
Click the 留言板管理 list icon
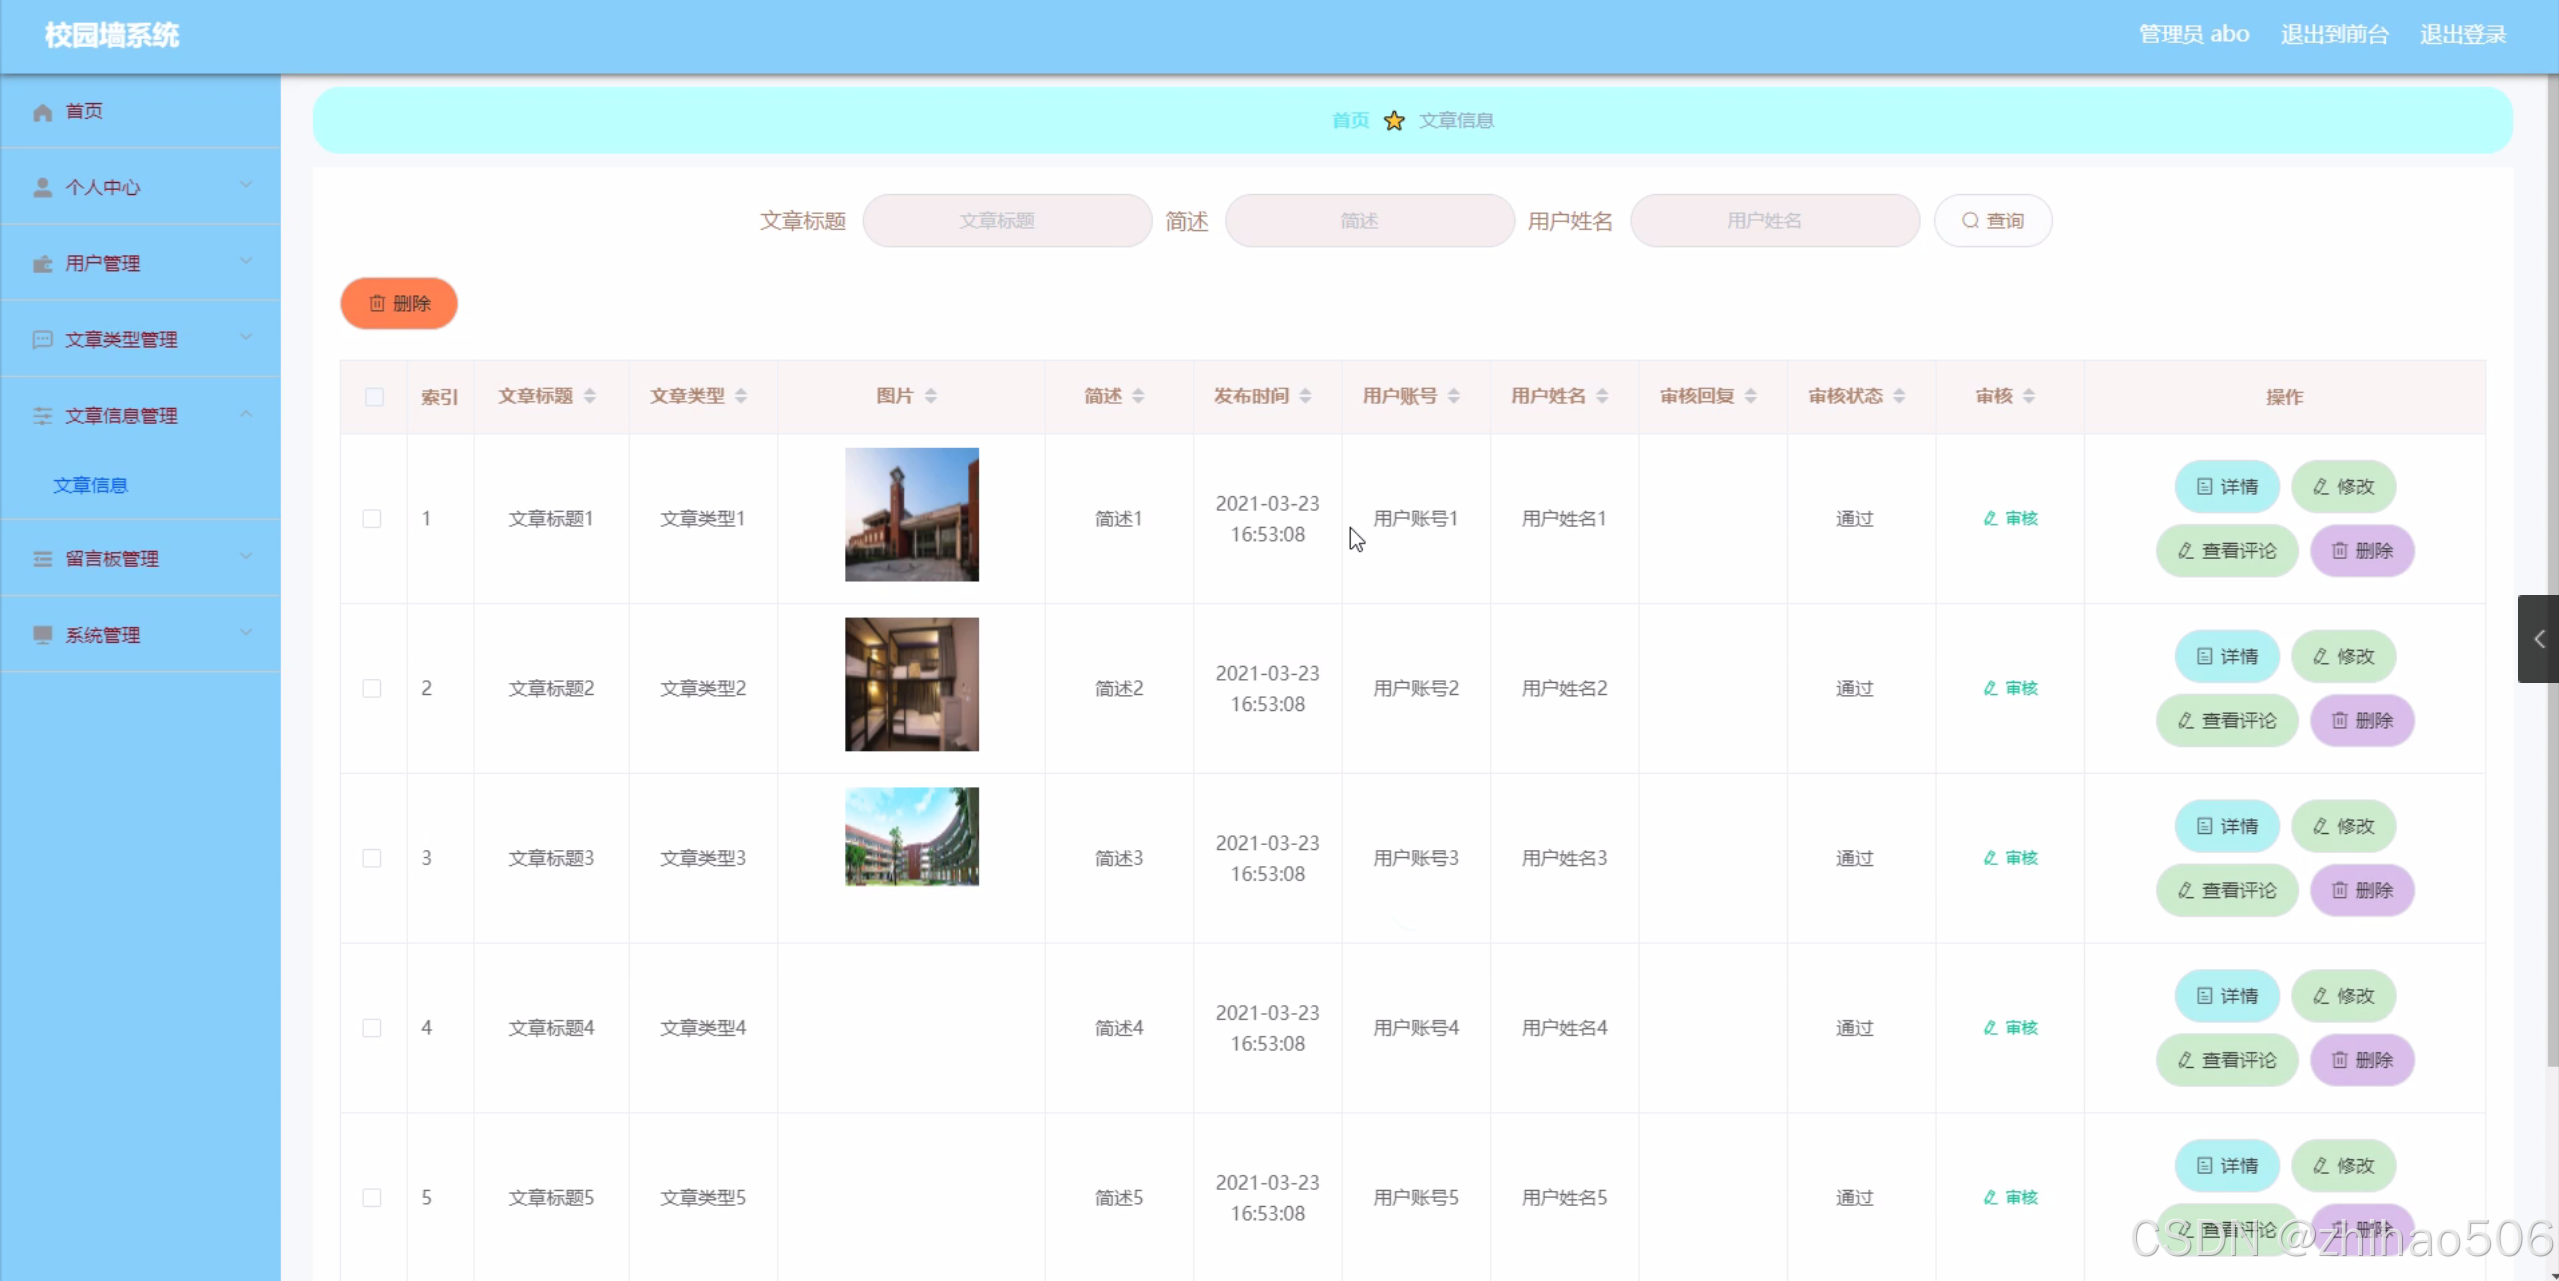click(x=42, y=559)
